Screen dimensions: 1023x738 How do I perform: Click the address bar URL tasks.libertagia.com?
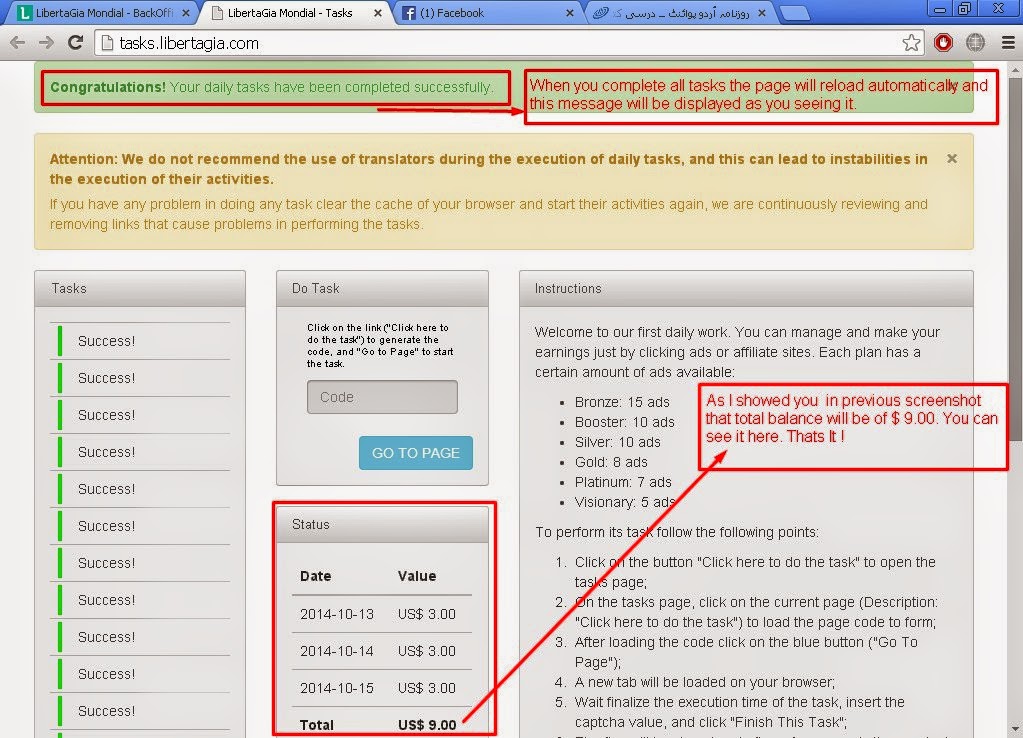(189, 44)
